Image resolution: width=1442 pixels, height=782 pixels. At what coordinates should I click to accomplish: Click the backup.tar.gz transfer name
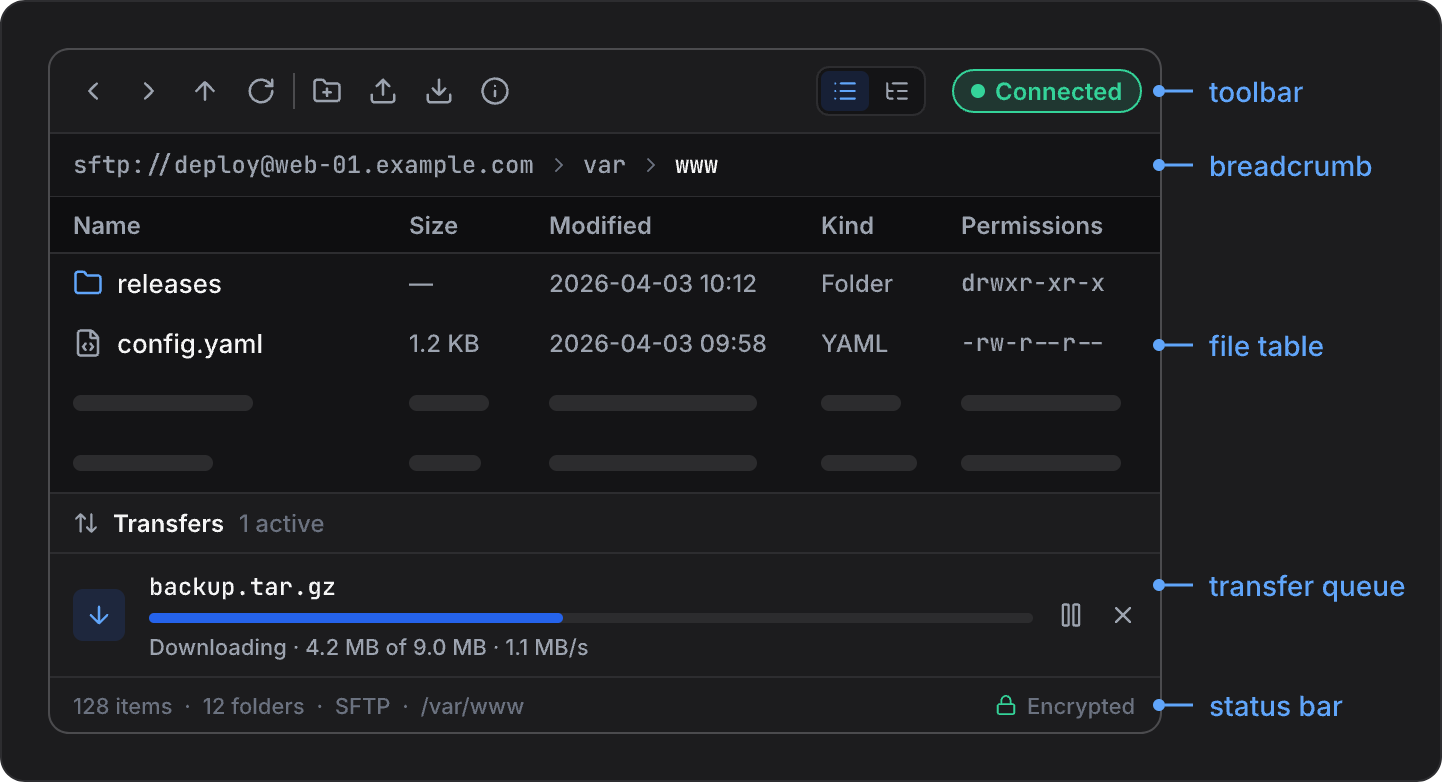point(243,587)
